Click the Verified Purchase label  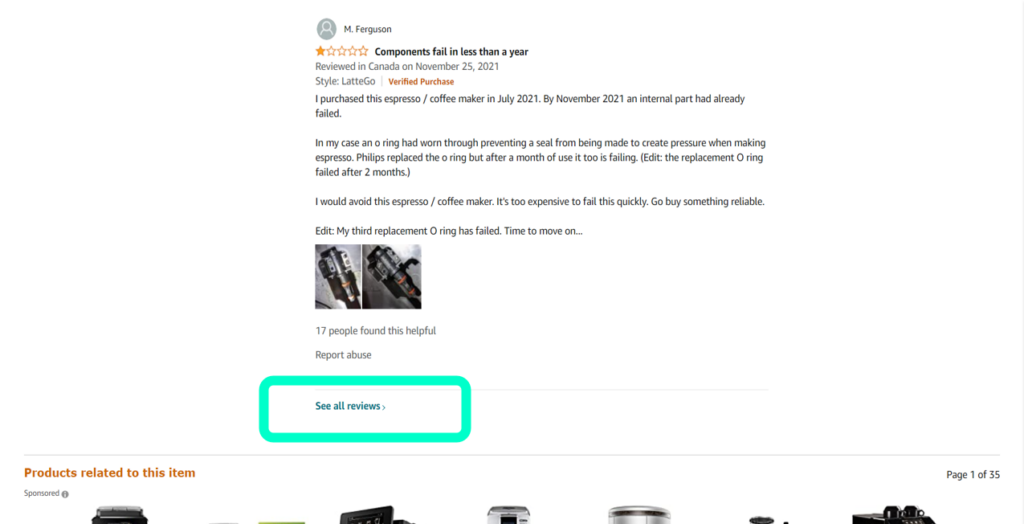click(421, 82)
